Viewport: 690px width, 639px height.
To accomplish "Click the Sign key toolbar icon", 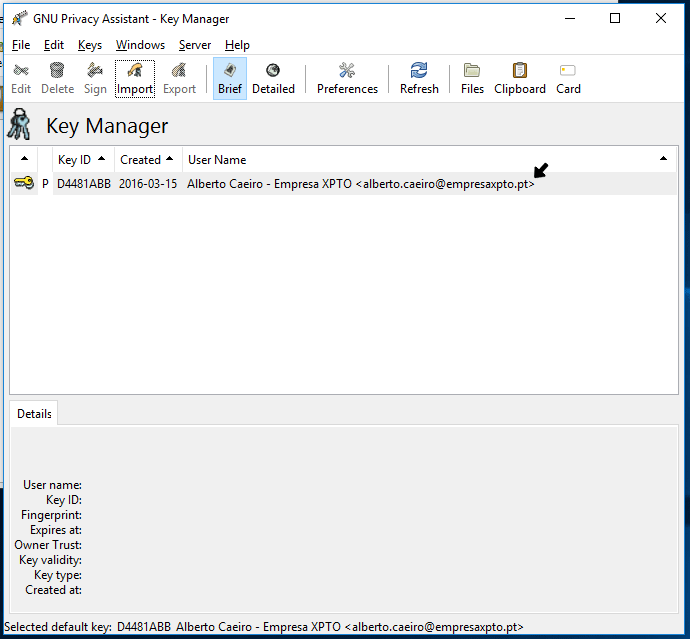I will (x=95, y=78).
